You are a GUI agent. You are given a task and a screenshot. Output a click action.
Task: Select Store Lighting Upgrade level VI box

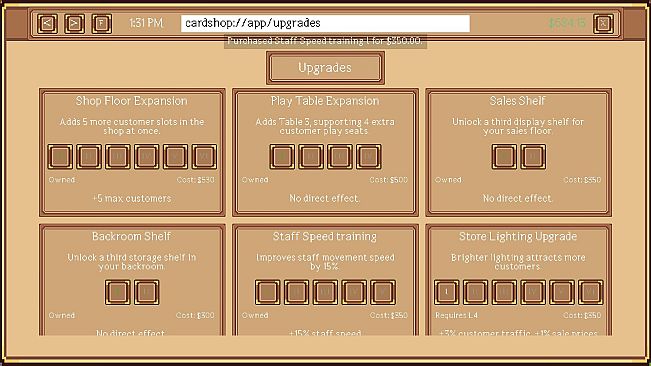tap(591, 292)
